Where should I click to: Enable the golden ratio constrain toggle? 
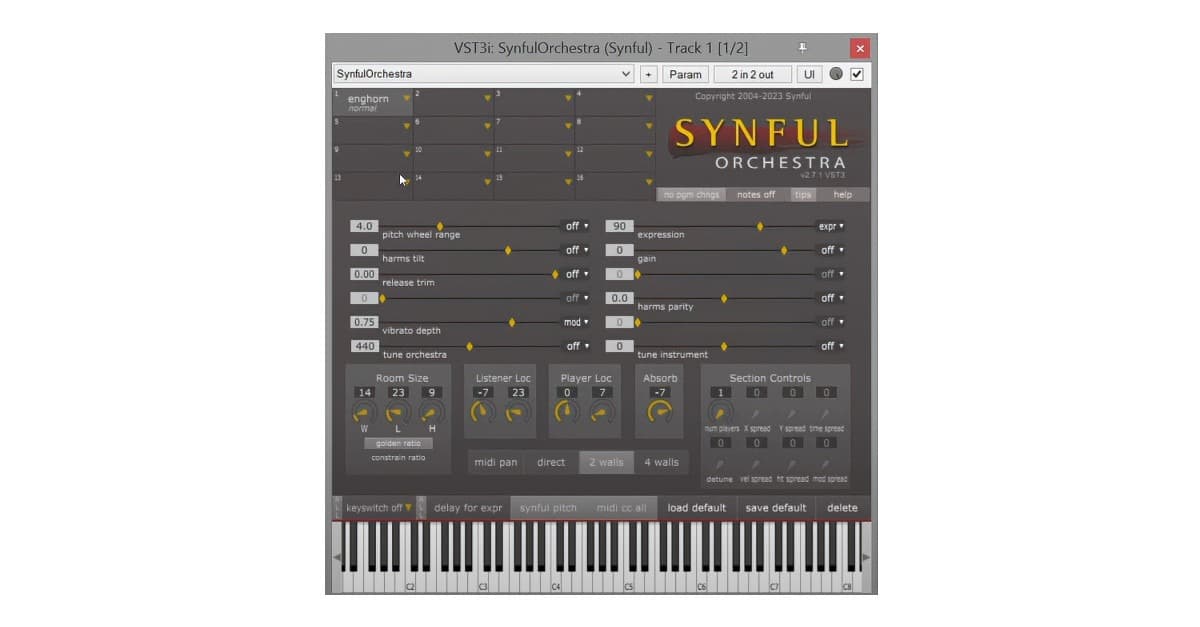pyautogui.click(x=397, y=441)
